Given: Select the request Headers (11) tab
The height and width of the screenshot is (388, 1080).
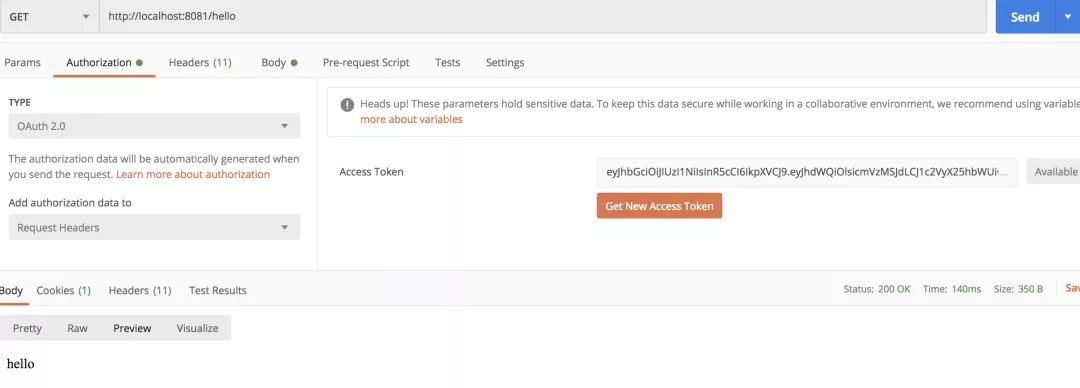Looking at the screenshot, I should point(200,62).
